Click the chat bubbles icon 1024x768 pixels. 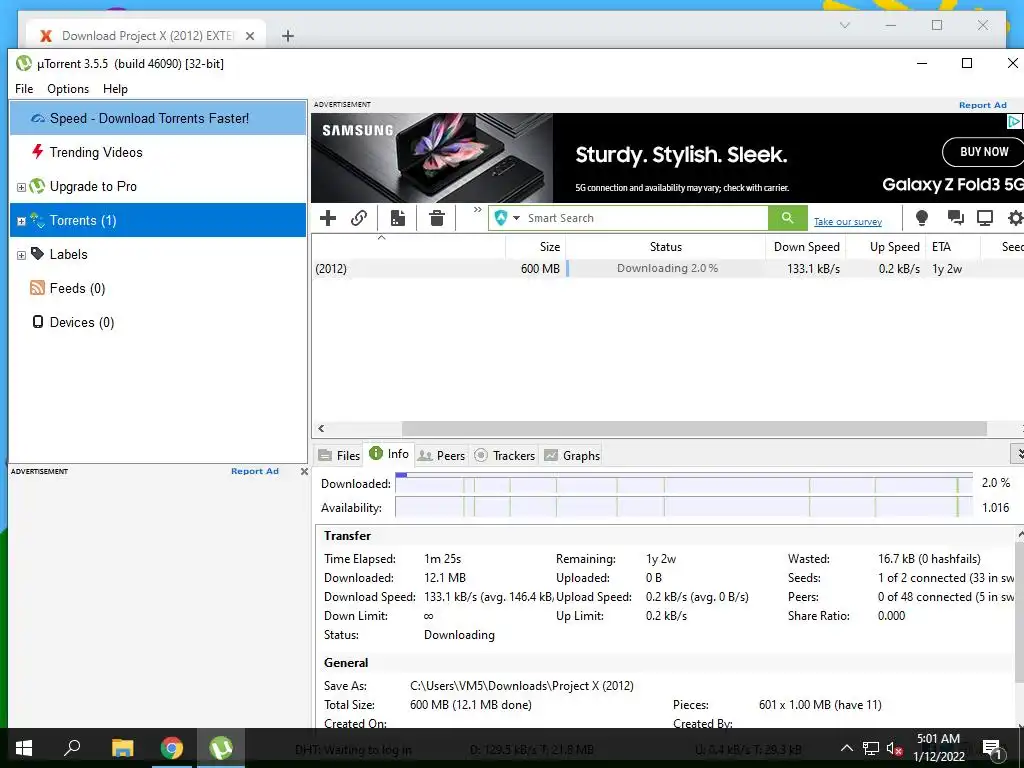click(x=955, y=218)
